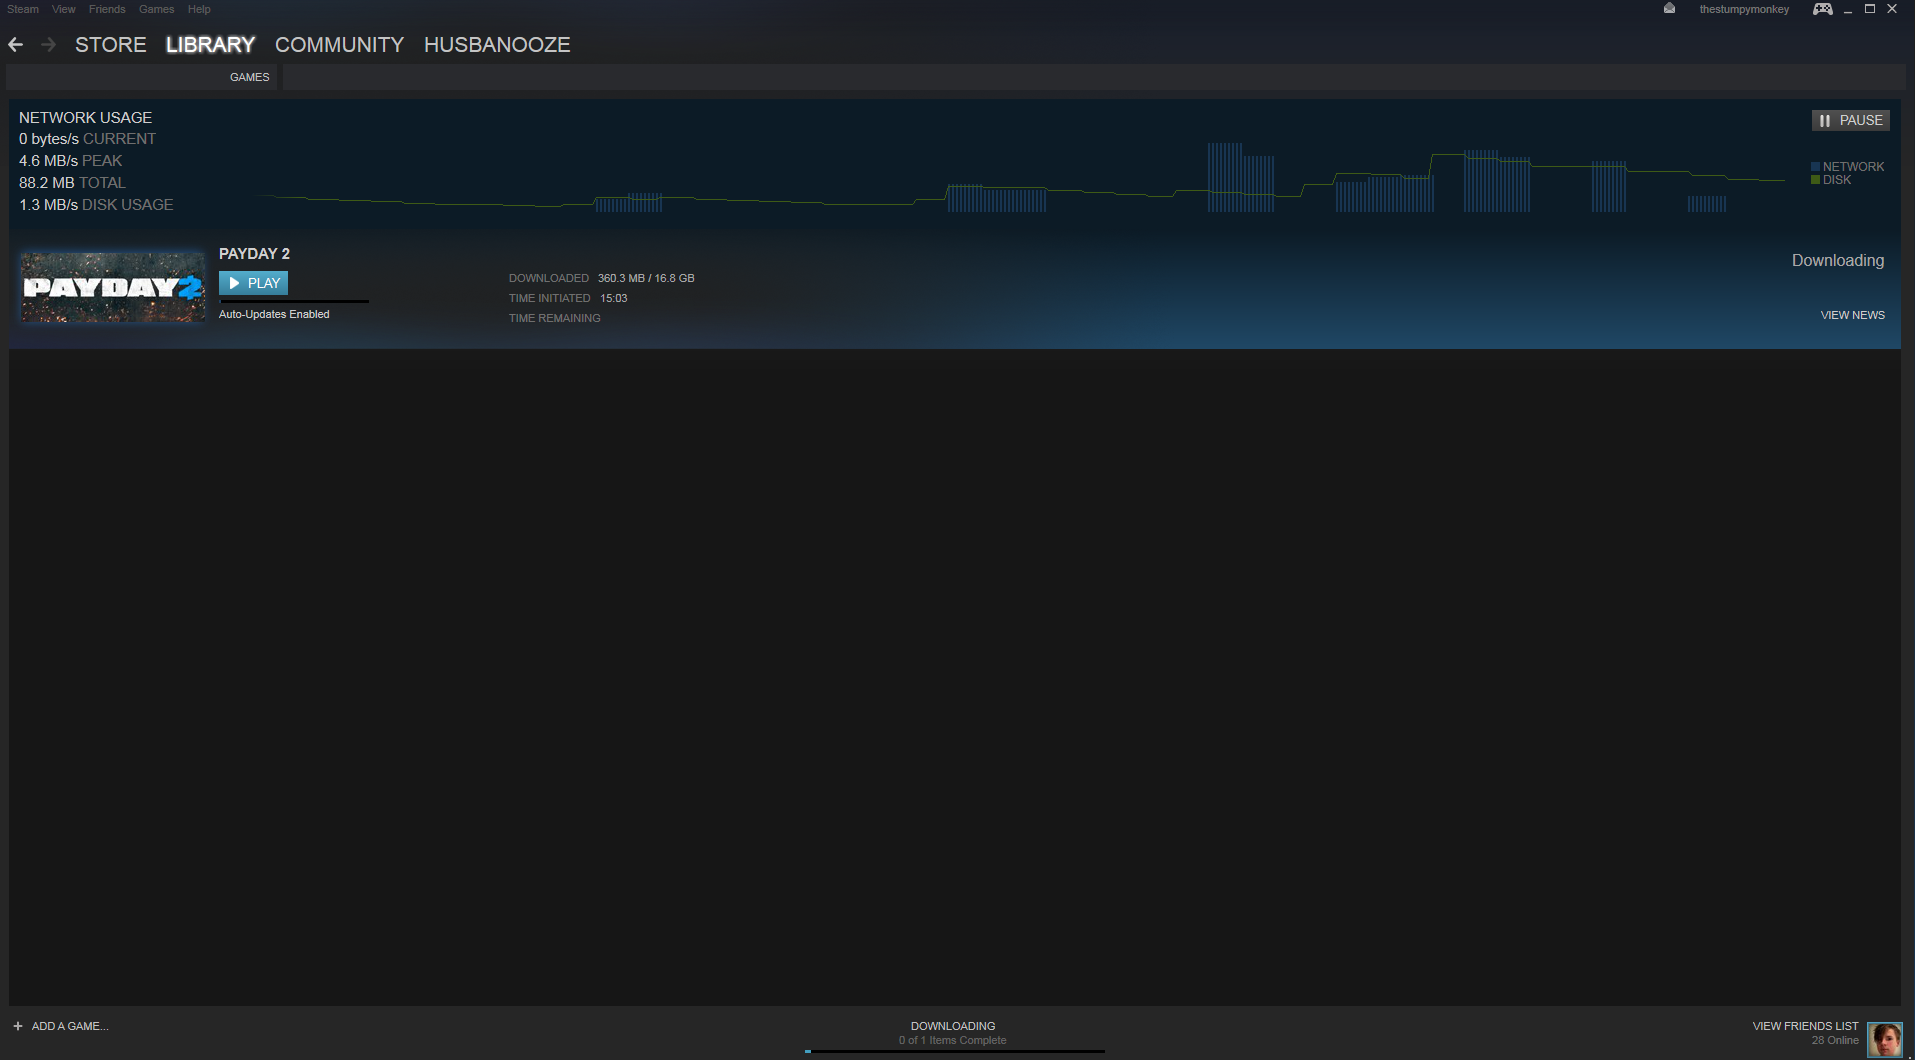Image resolution: width=1915 pixels, height=1060 pixels.
Task: Open the notifications inbox icon
Action: click(1669, 8)
